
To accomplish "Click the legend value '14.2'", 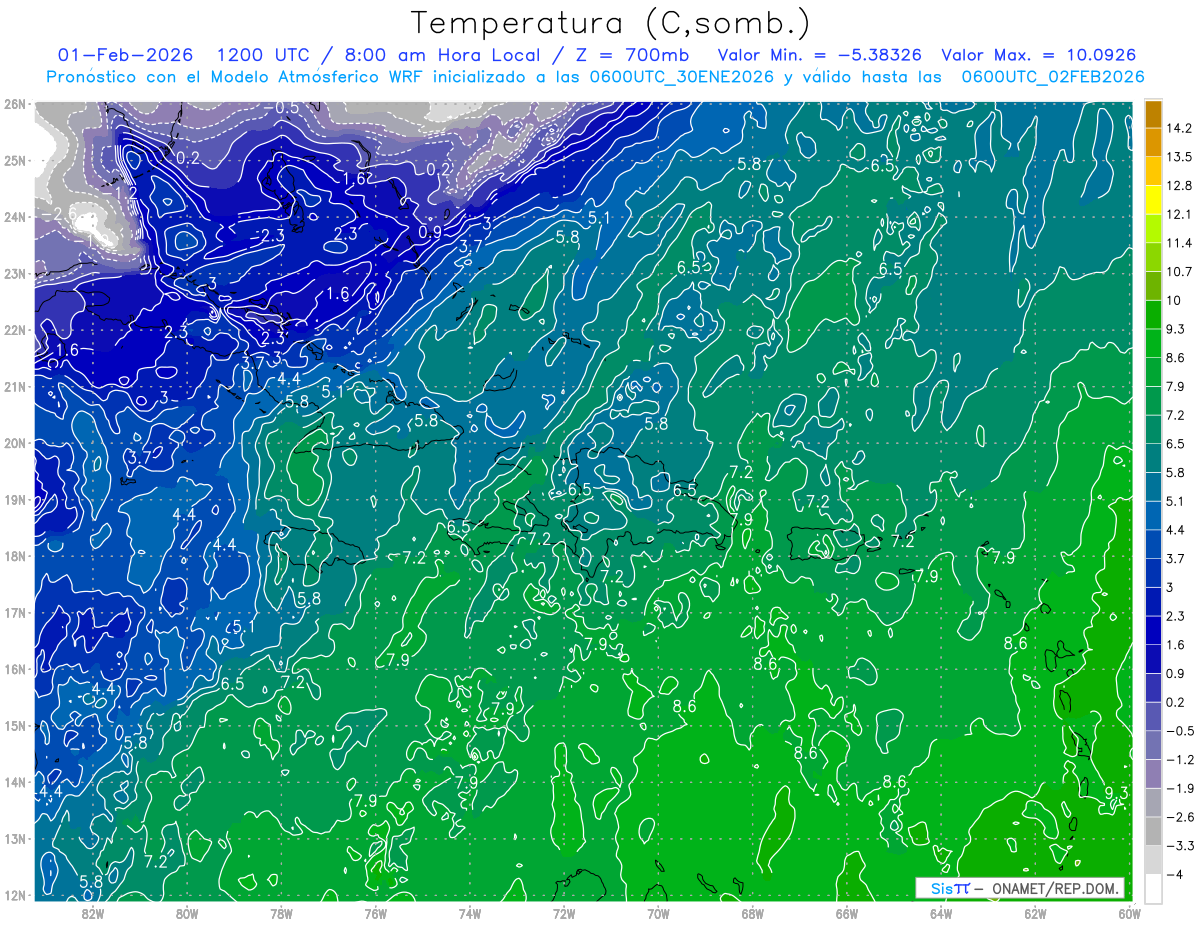I will tap(1179, 128).
